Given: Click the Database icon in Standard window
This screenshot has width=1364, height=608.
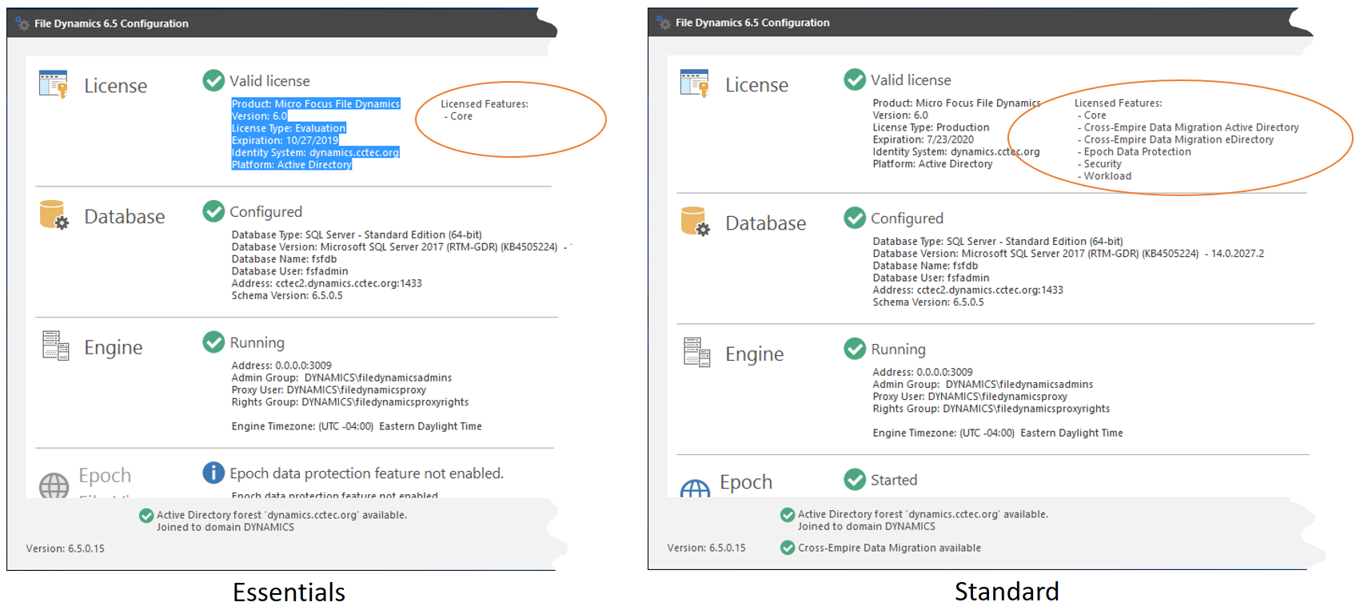Looking at the screenshot, I should [695, 221].
